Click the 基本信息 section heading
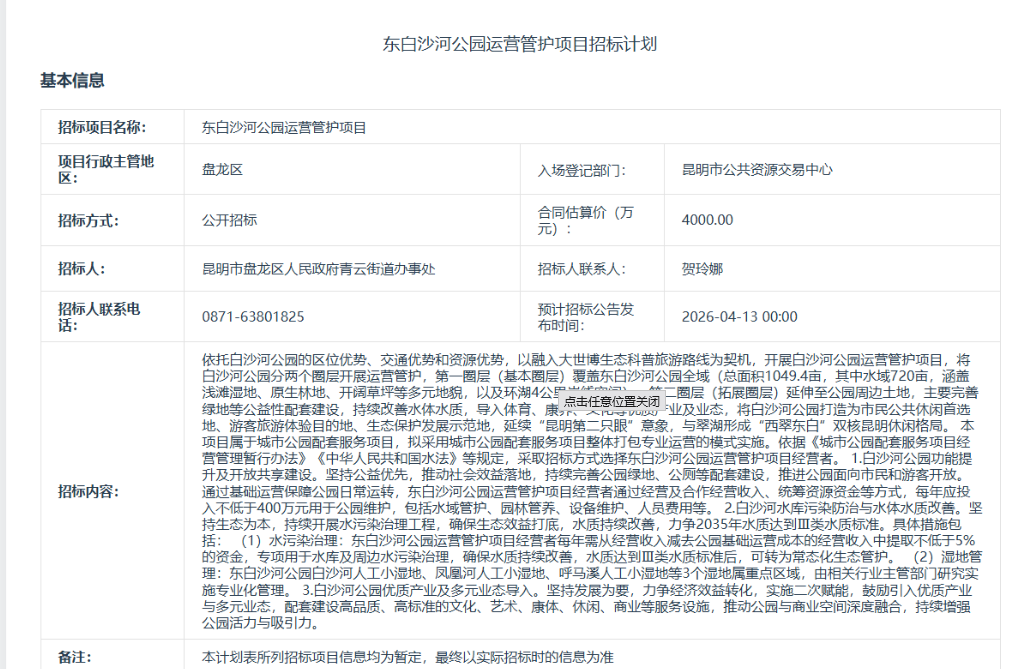This screenshot has width=1021, height=669. point(72,80)
